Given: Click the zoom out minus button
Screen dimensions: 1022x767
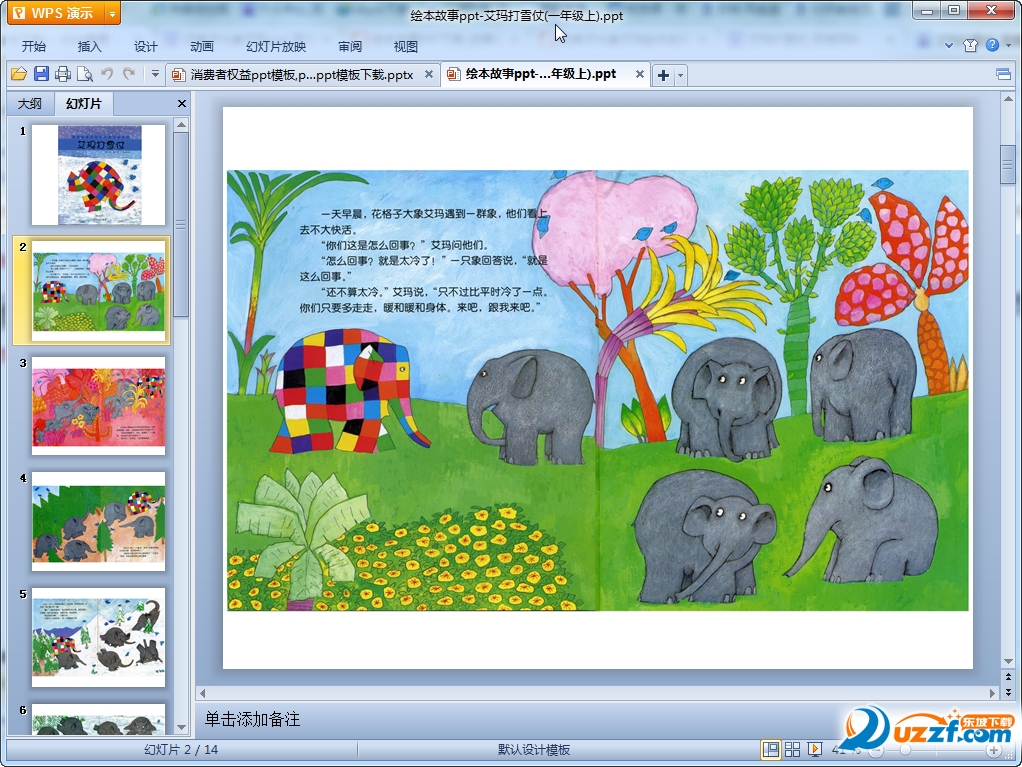Looking at the screenshot, I should (877, 751).
